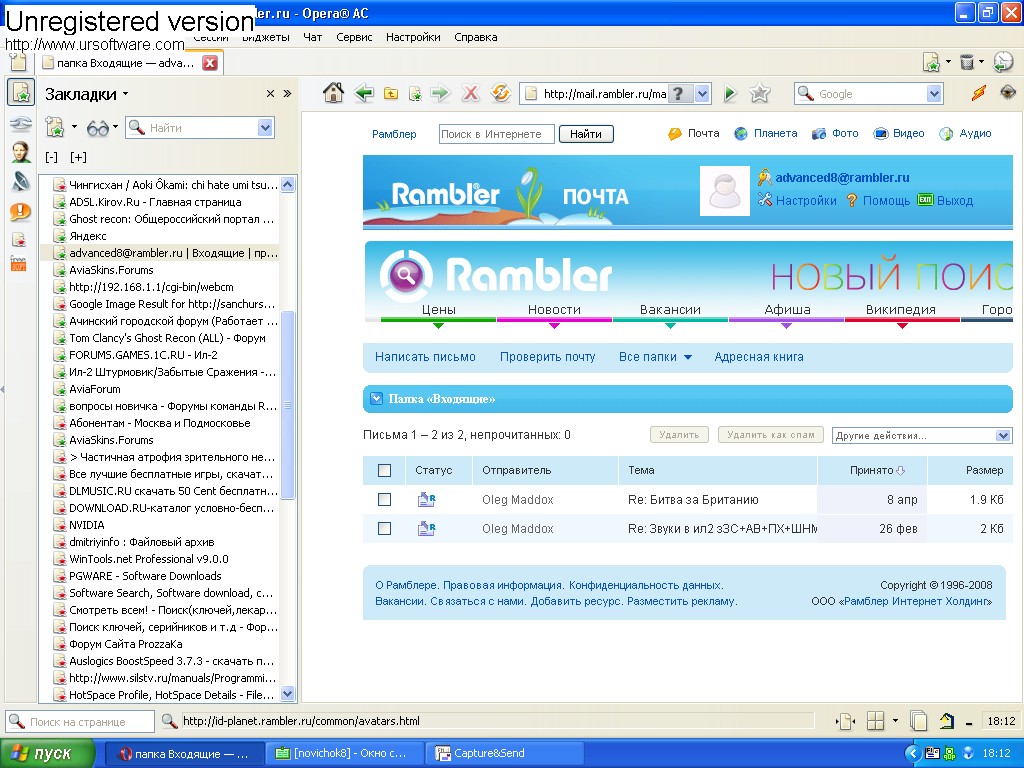This screenshot has height=768, width=1024.
Task: Sort messages by Принято column
Action: tap(872, 470)
